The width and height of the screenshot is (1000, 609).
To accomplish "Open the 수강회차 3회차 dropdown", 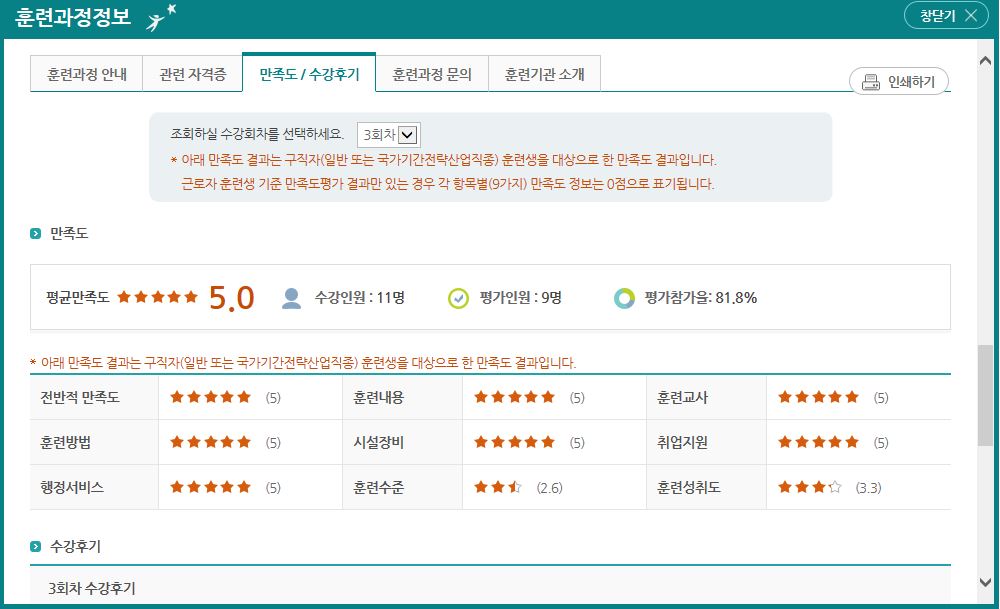I will click(x=390, y=134).
